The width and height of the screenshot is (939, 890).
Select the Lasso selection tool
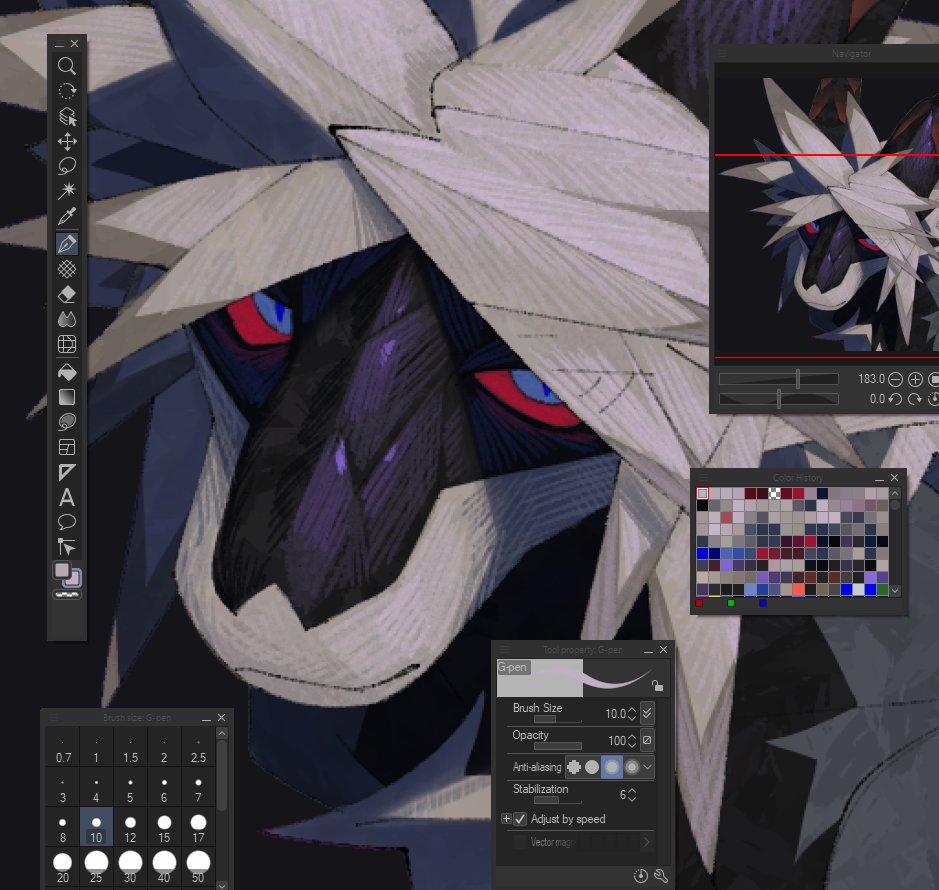click(x=66, y=166)
